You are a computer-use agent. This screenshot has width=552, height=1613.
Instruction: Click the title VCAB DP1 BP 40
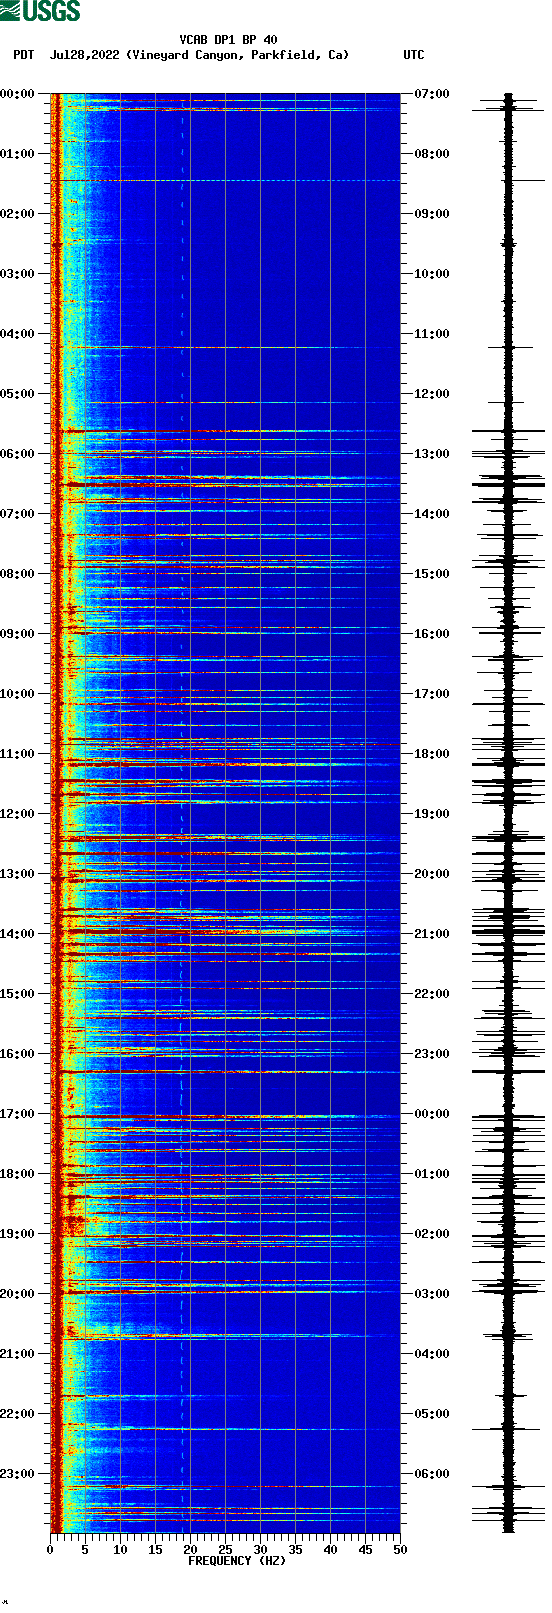[x=228, y=40]
